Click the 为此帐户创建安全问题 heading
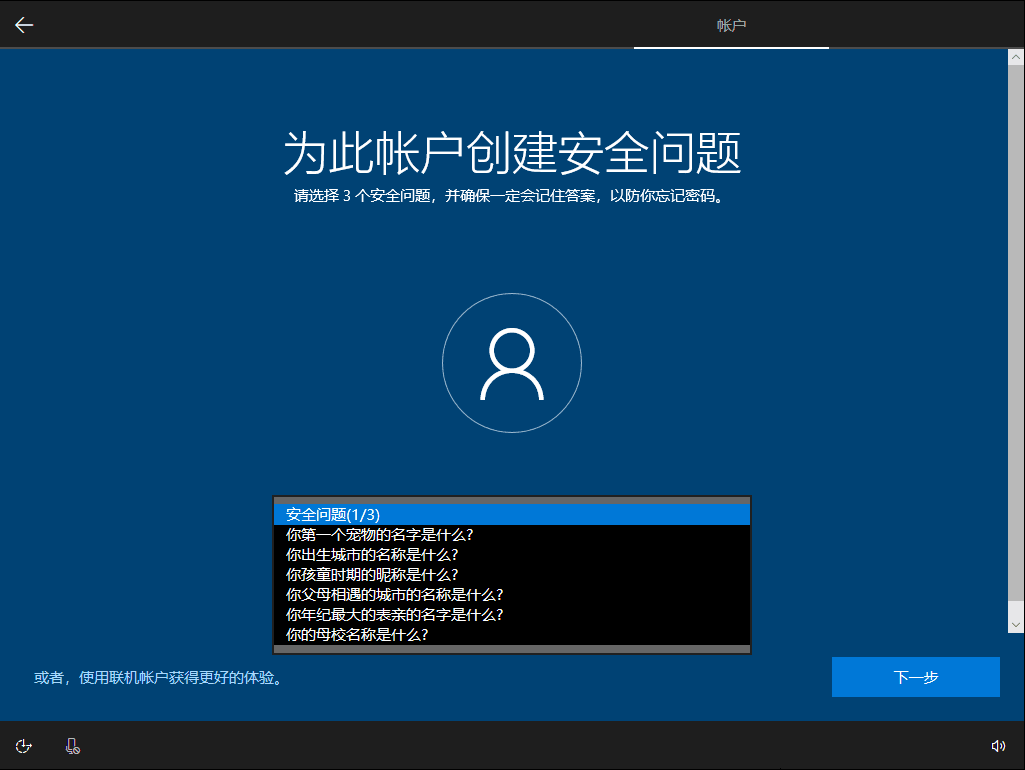 click(x=512, y=153)
